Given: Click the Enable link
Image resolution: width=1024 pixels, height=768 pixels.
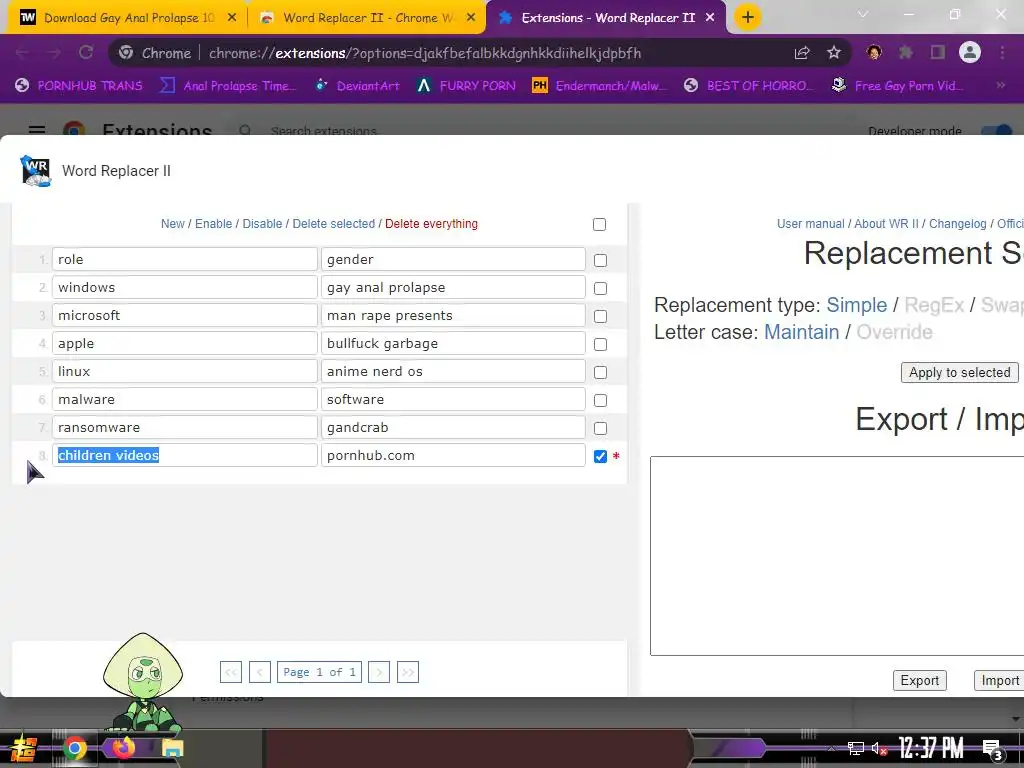Looking at the screenshot, I should tap(214, 223).
